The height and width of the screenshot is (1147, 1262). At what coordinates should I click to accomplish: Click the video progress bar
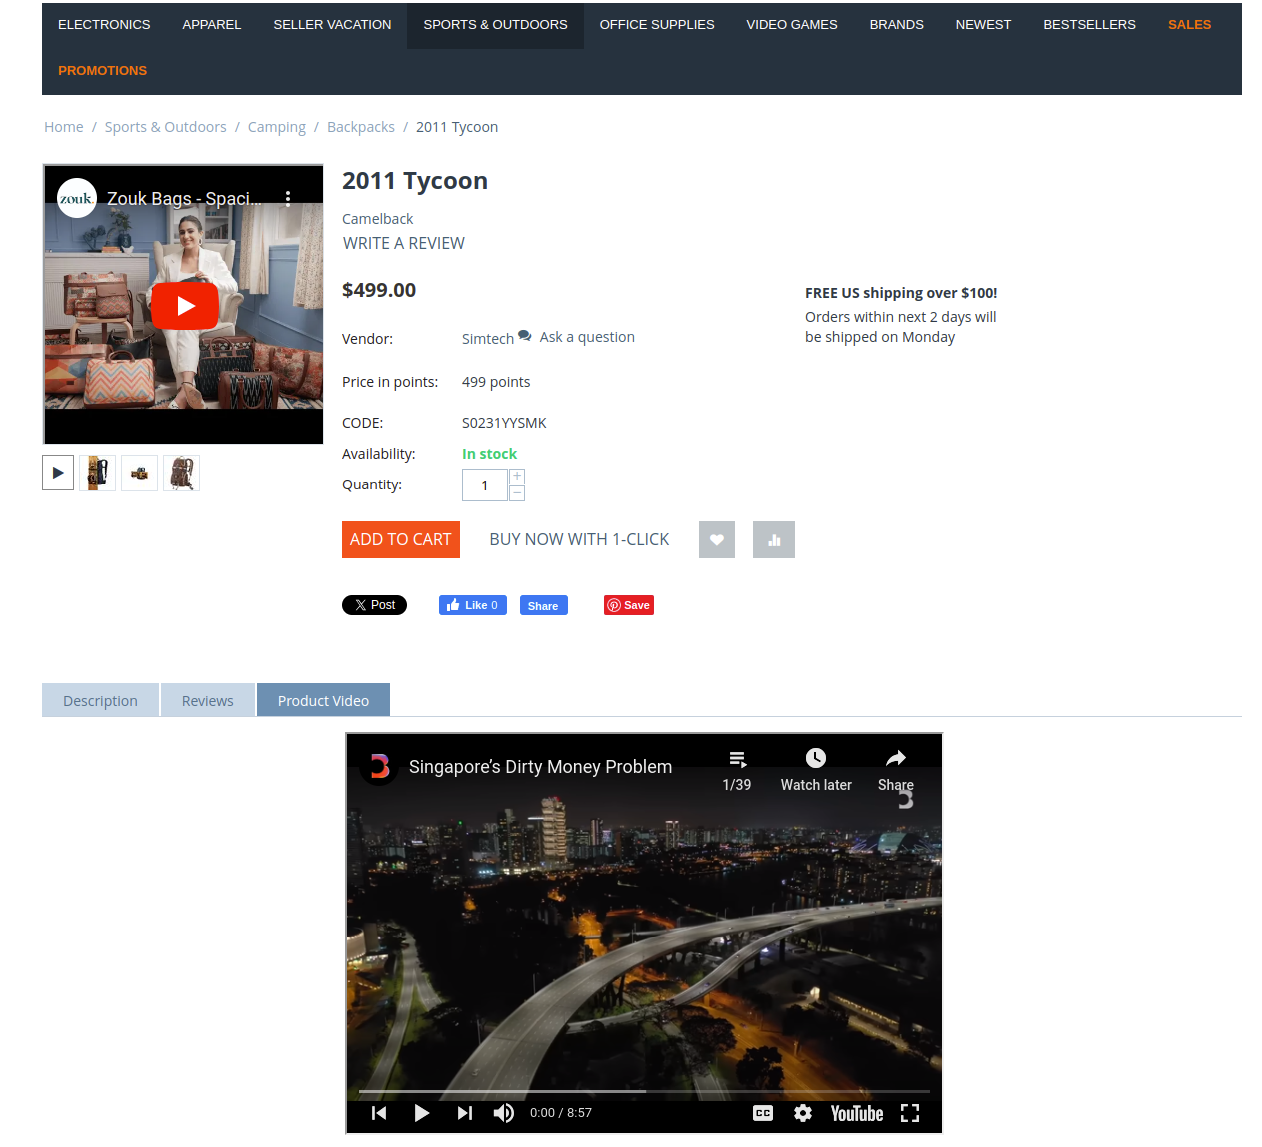644,1091
